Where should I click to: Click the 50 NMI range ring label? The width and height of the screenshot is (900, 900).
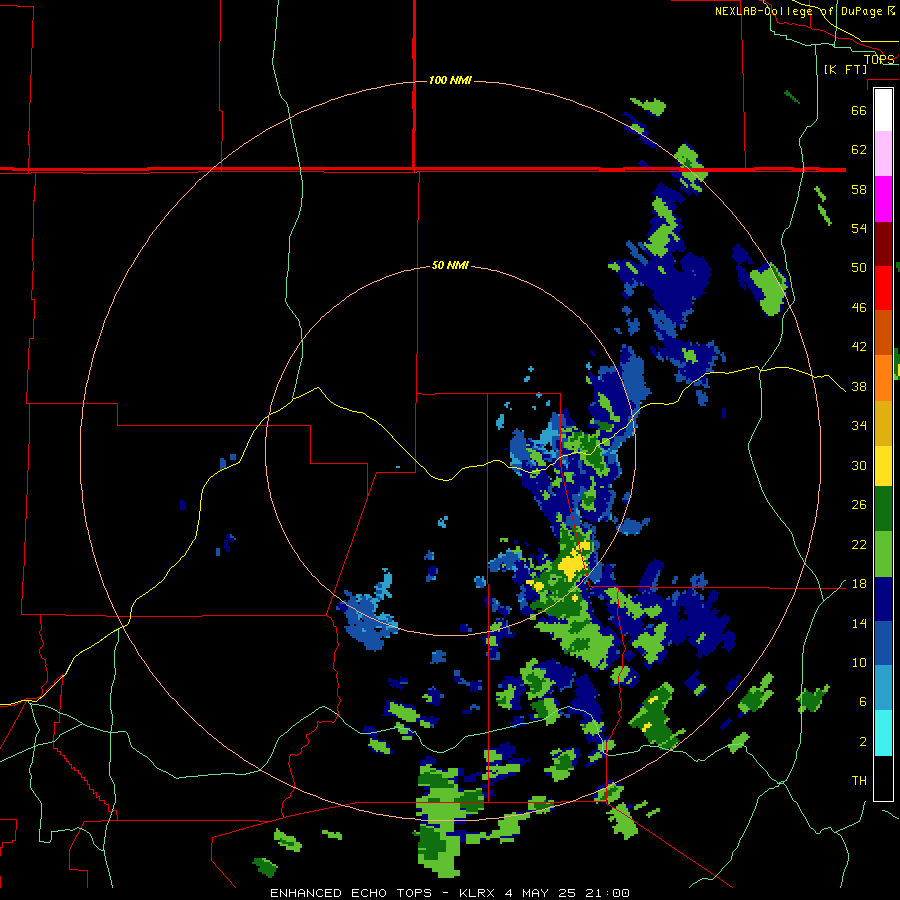click(450, 265)
